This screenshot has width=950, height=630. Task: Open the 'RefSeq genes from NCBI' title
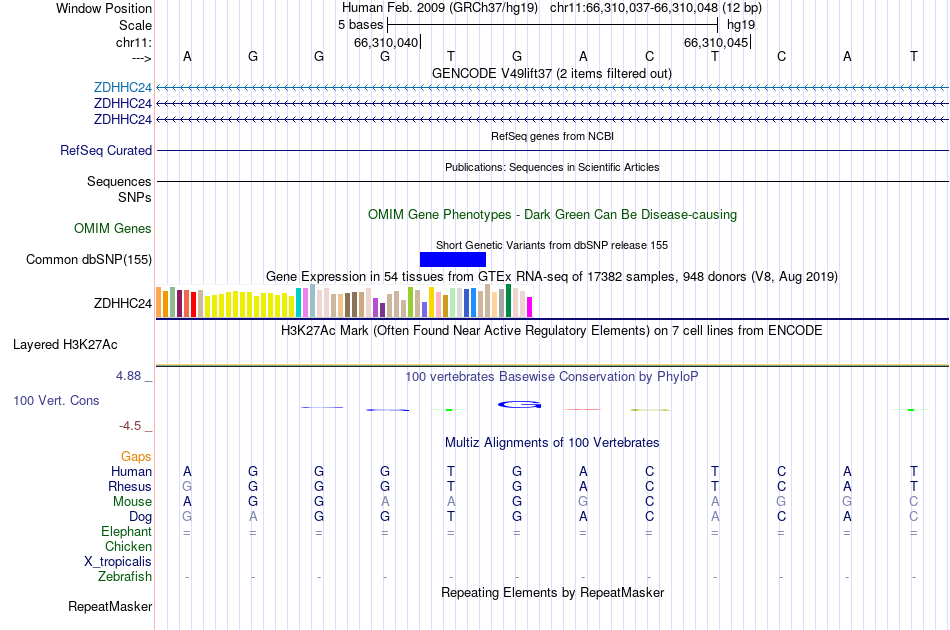point(552,136)
